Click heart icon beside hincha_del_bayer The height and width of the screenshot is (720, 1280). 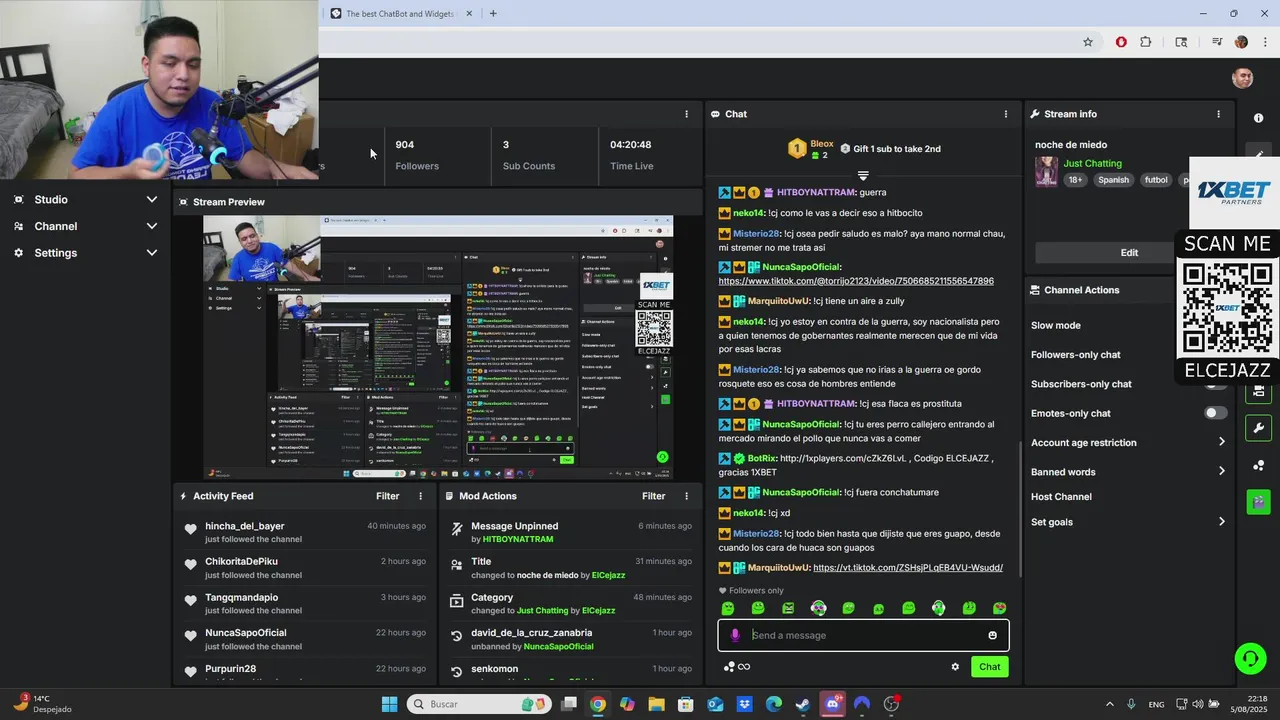coord(191,529)
